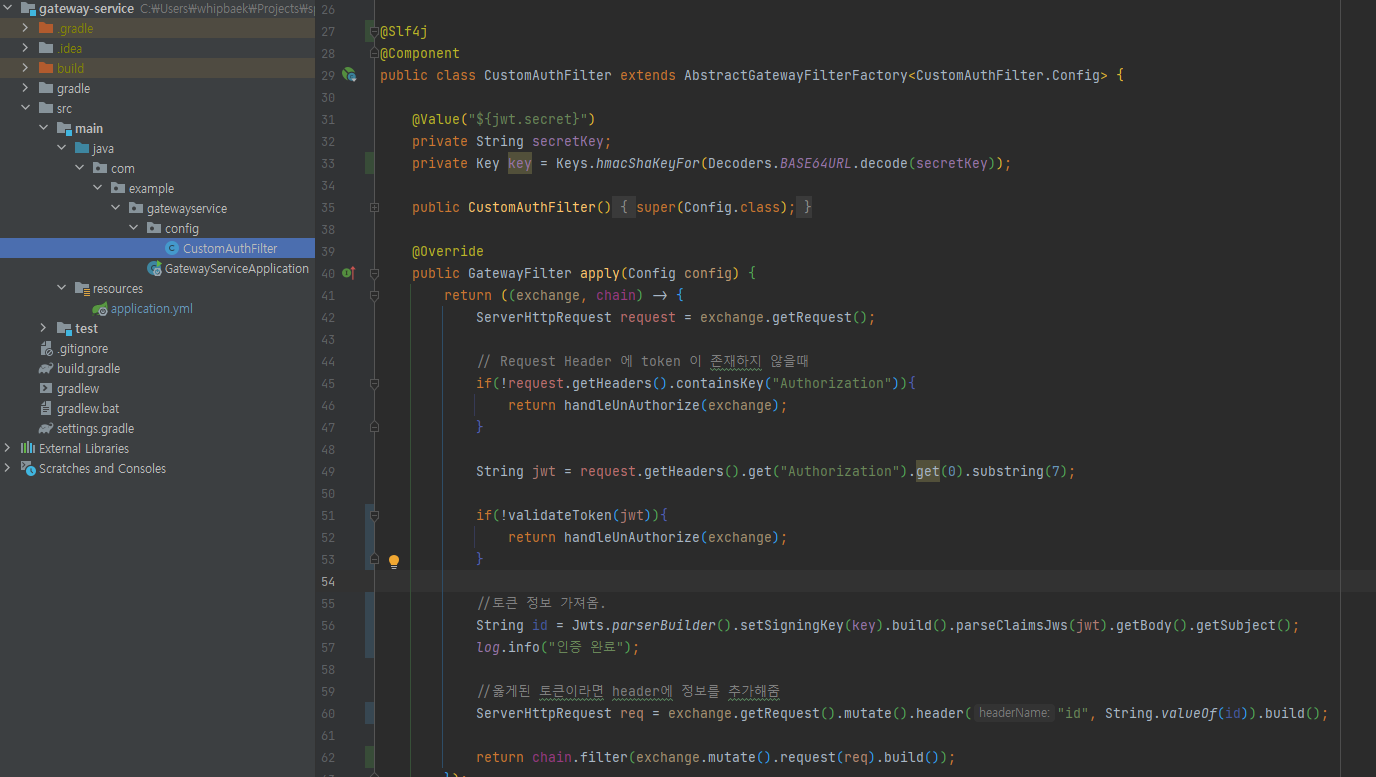
Task: Click the build.gradle elephant icon
Action: pos(46,368)
